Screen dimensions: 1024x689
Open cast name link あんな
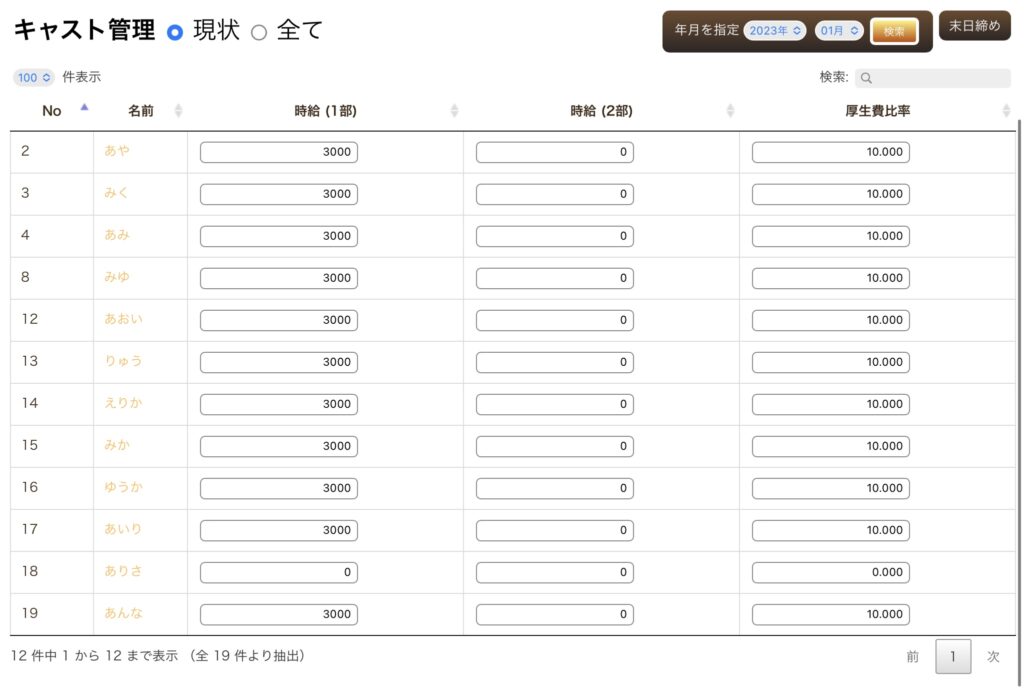pyautogui.click(x=123, y=613)
